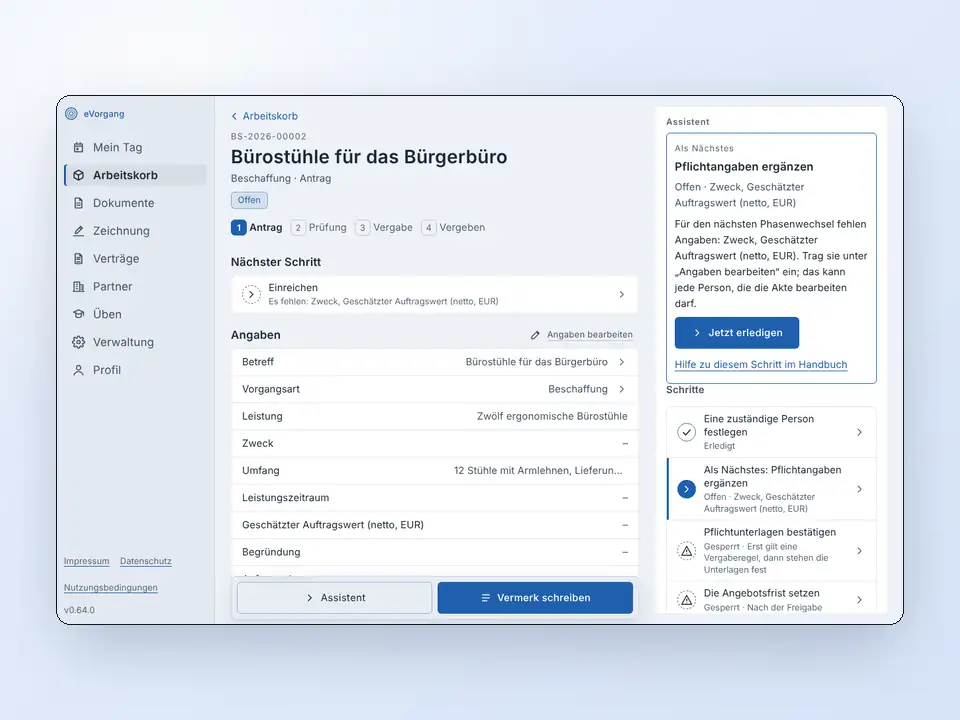Expand Pflichtunterlagen bestätigen chevron
Screen dimensions: 960x720
coord(860,551)
